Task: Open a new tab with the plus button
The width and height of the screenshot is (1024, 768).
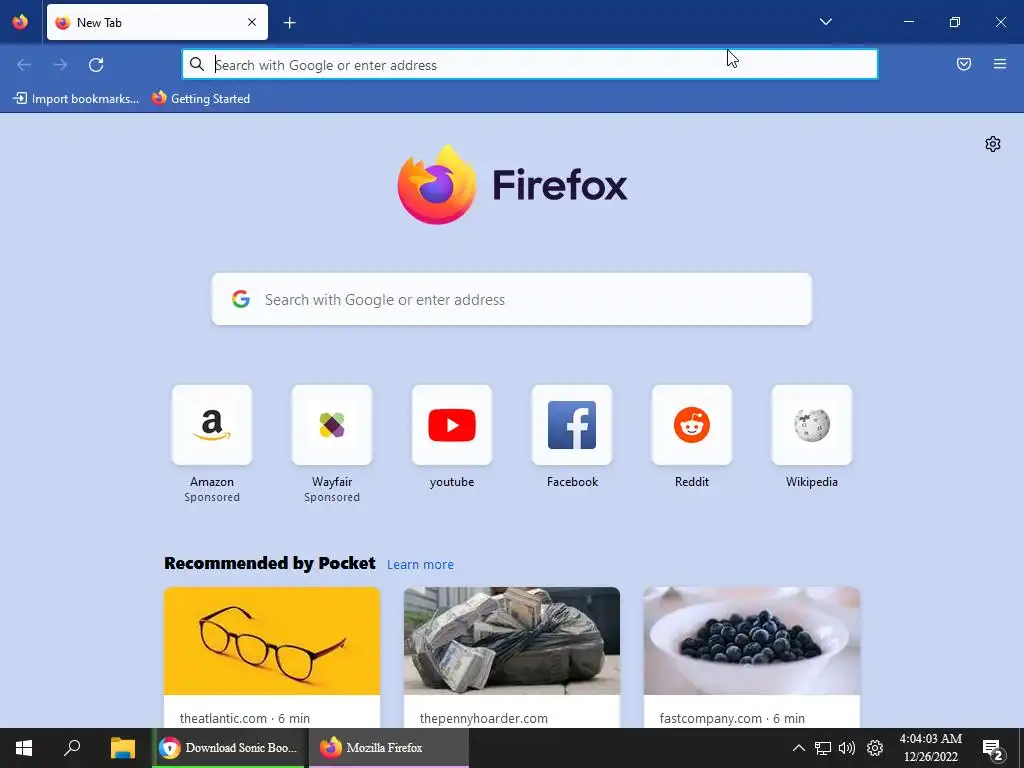Action: point(289,23)
